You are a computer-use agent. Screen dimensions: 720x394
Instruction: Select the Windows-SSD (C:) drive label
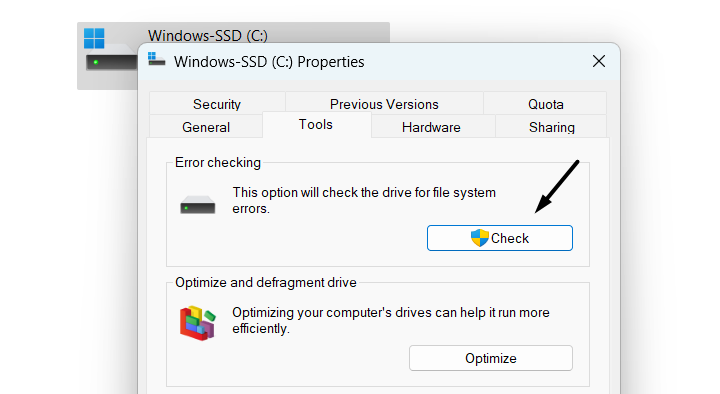click(x=208, y=35)
